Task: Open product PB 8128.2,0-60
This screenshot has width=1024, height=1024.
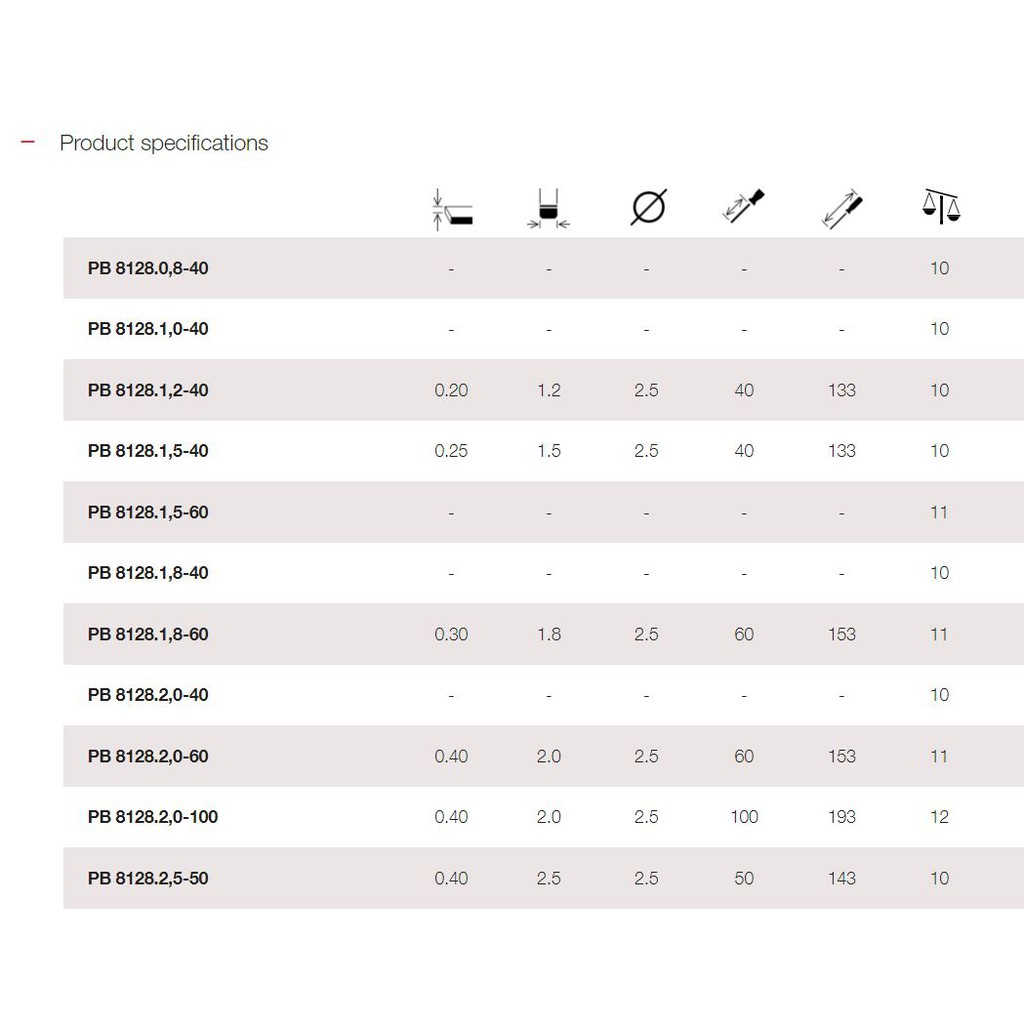Action: click(148, 756)
